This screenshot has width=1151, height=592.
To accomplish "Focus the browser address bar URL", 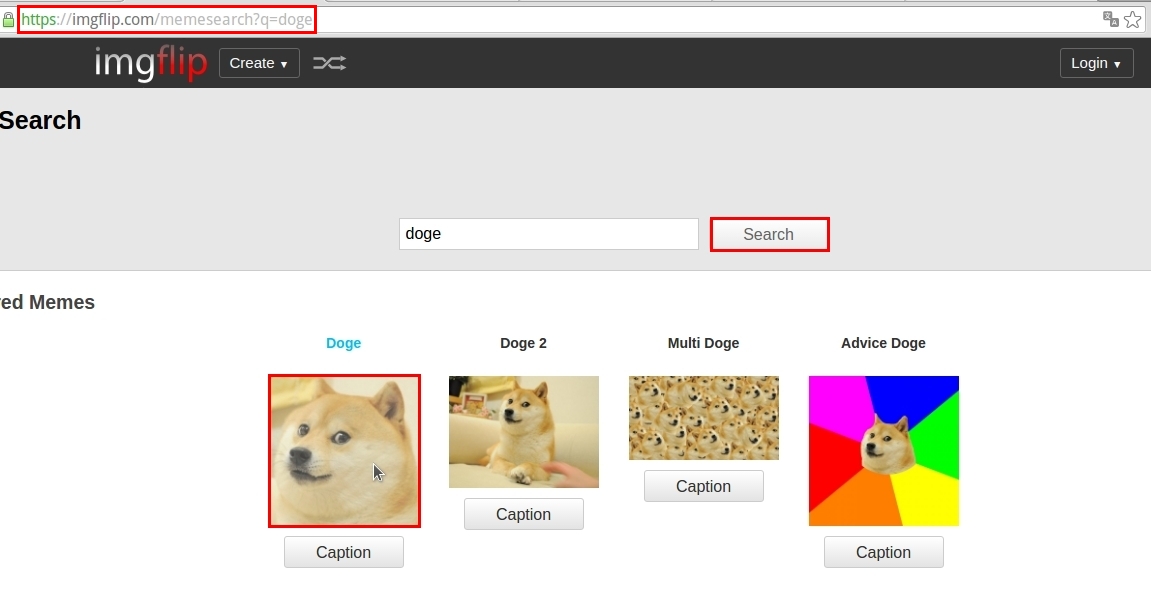I will pyautogui.click(x=167, y=20).
